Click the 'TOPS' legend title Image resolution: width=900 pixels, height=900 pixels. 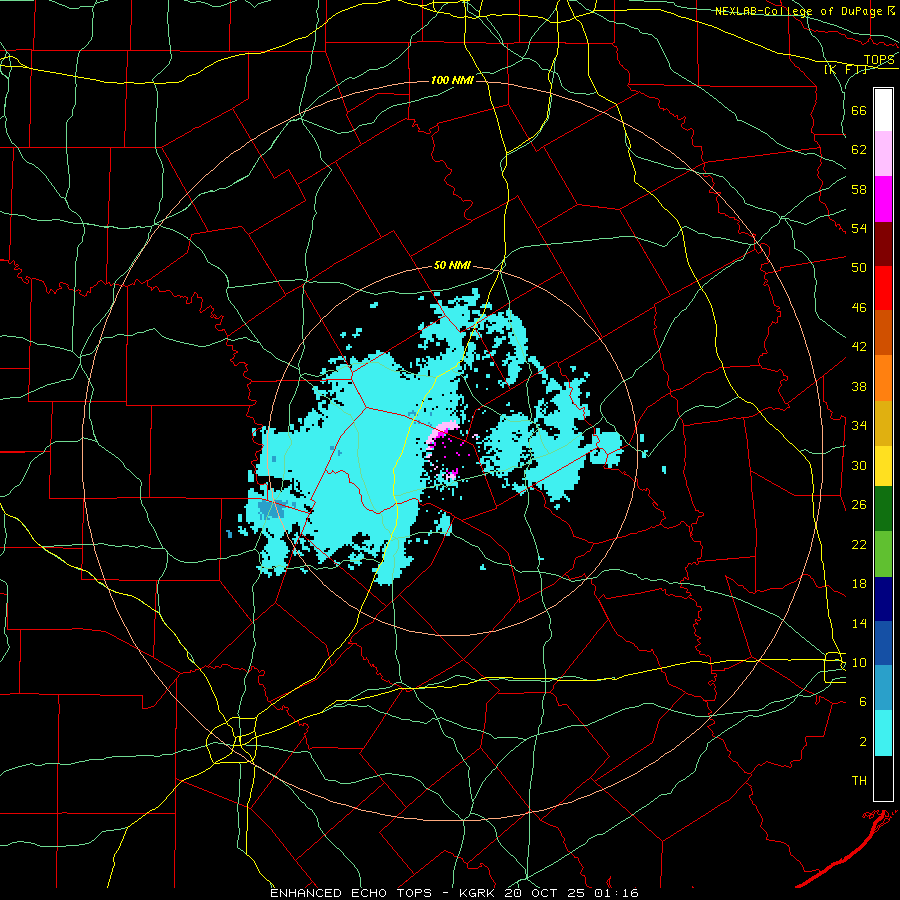click(x=879, y=60)
